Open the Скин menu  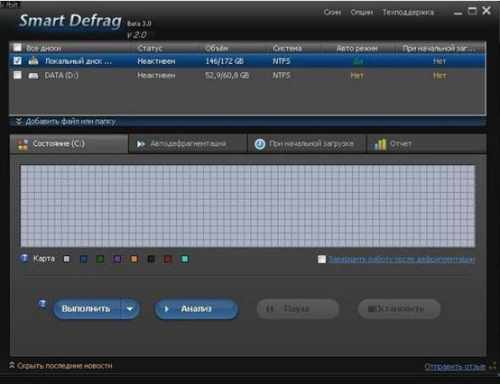(332, 12)
